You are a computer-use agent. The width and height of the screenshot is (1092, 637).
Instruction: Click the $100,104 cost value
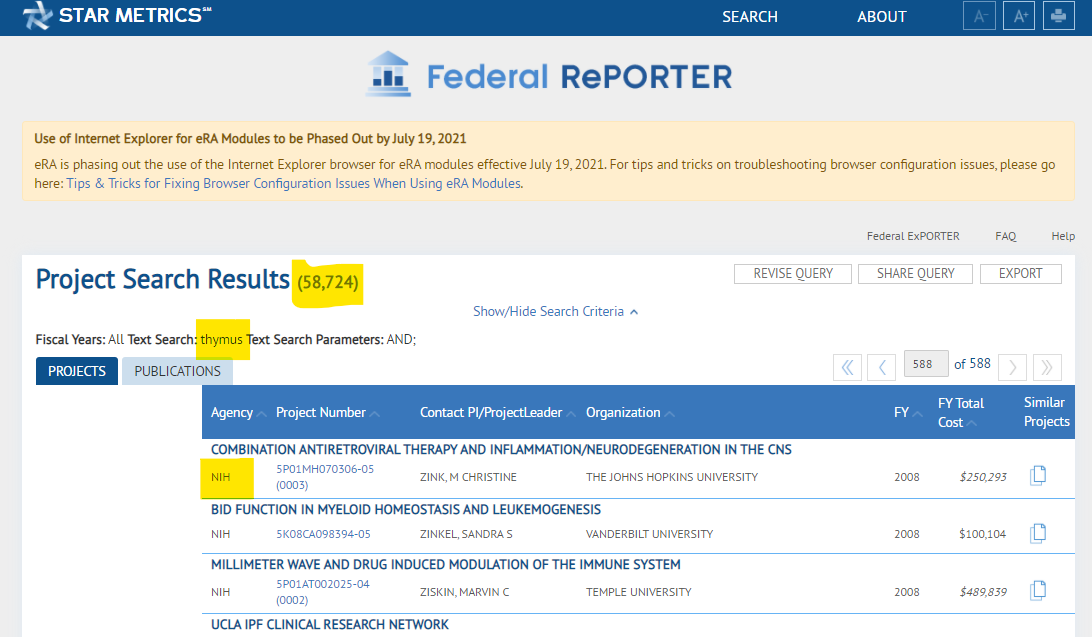[x=983, y=534]
